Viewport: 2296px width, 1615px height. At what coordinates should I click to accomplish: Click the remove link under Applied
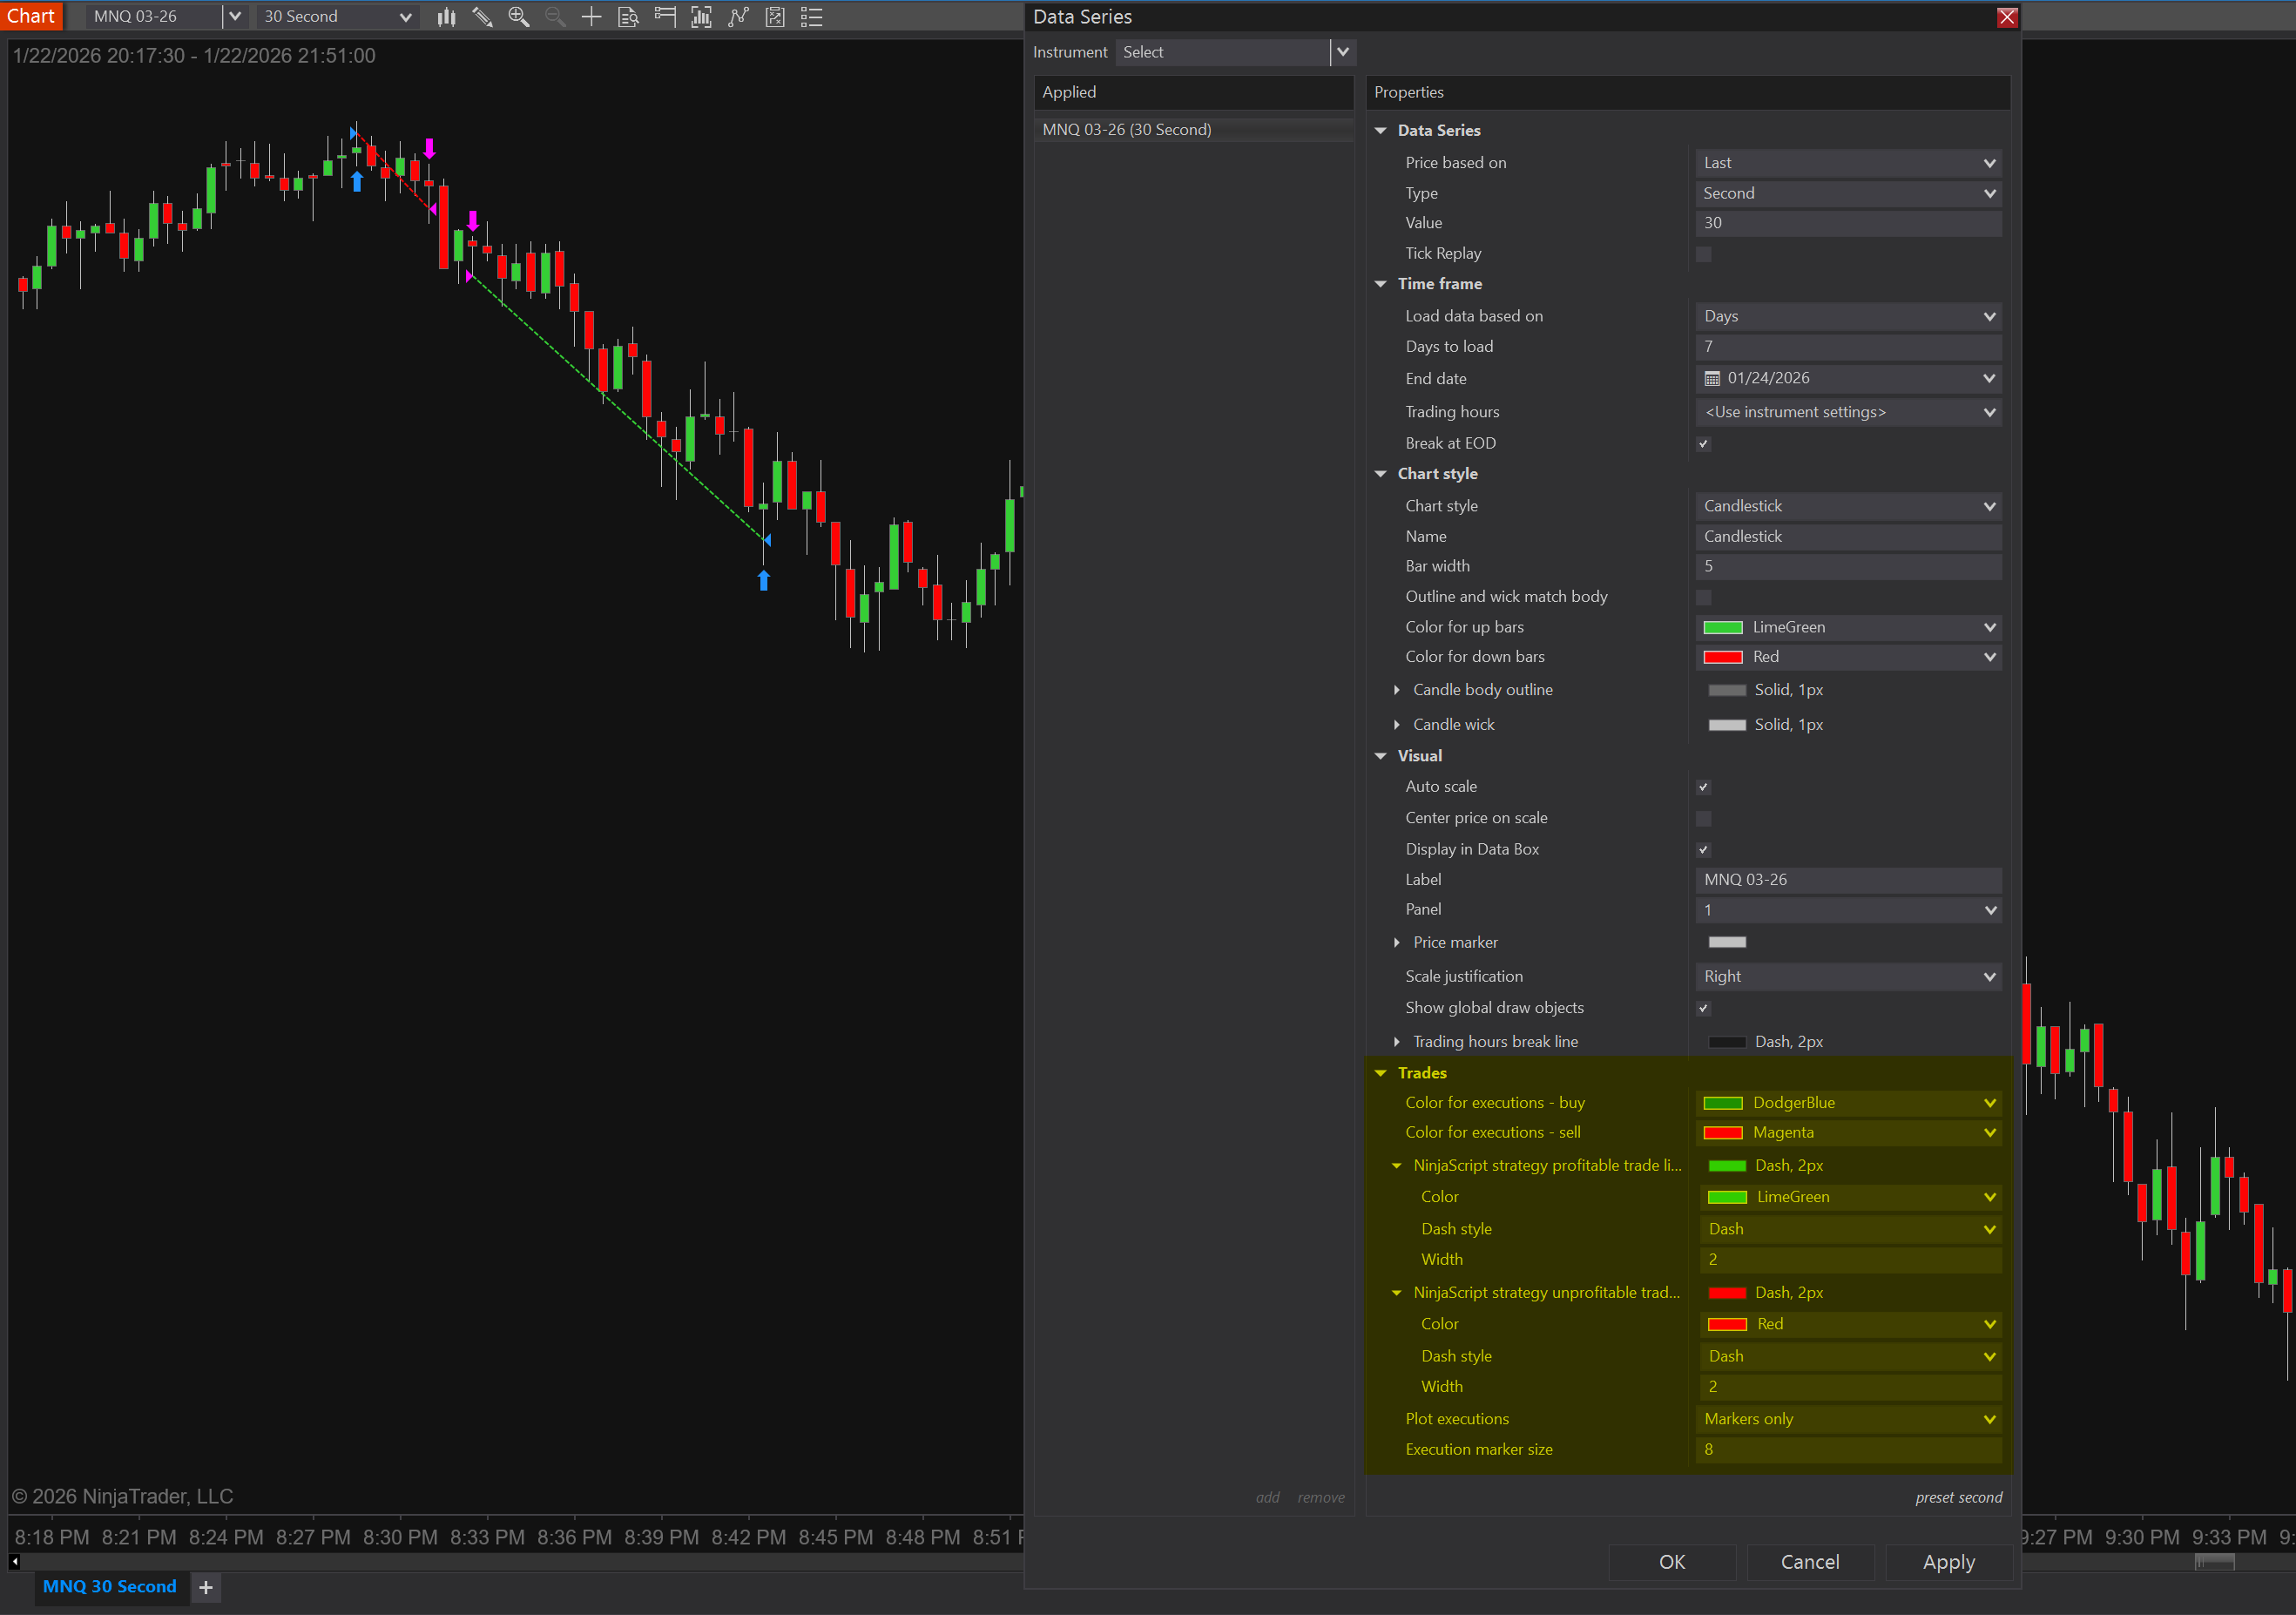coord(1321,1498)
